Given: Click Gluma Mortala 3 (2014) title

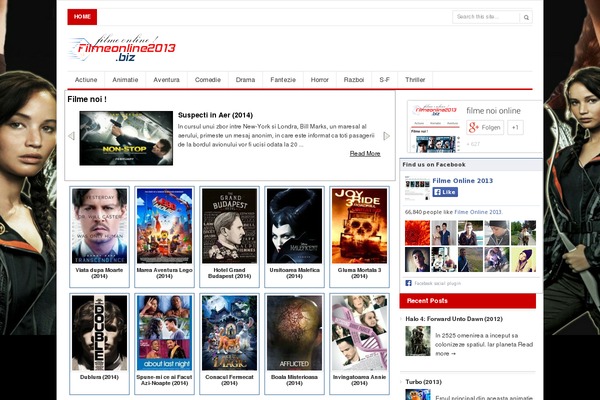Looking at the screenshot, I should 359,273.
